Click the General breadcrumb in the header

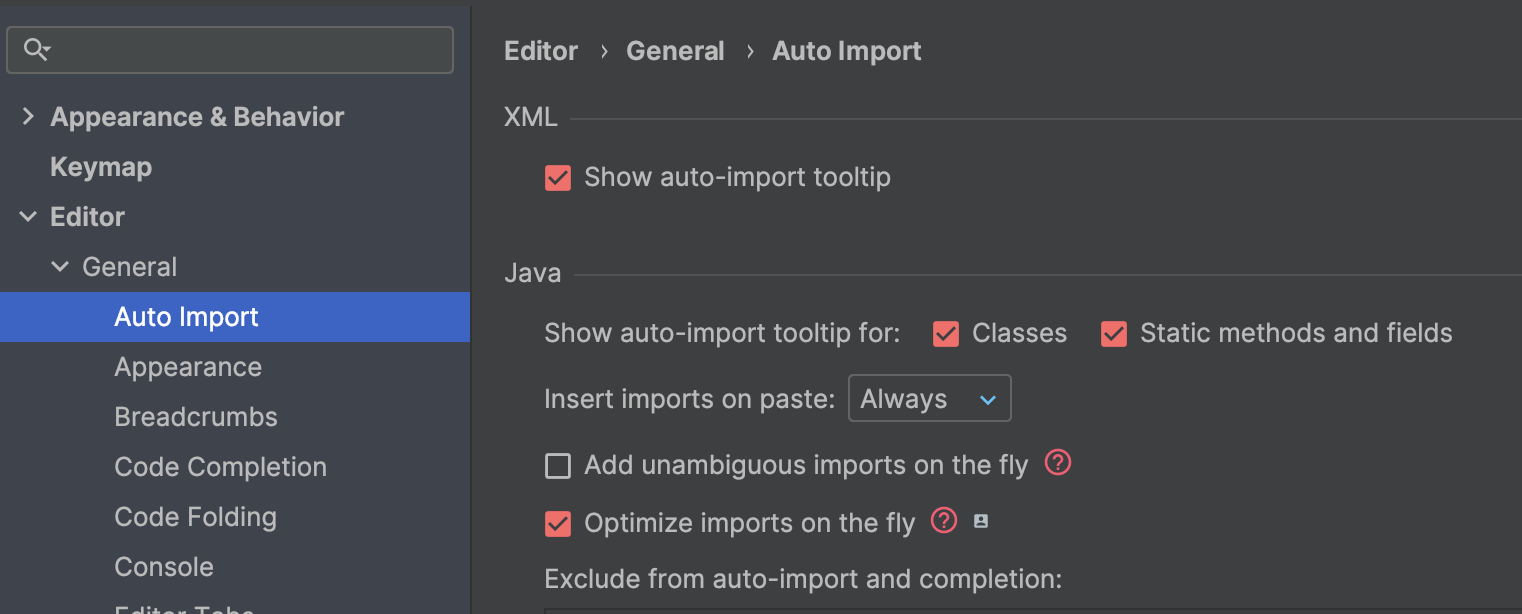(x=675, y=51)
